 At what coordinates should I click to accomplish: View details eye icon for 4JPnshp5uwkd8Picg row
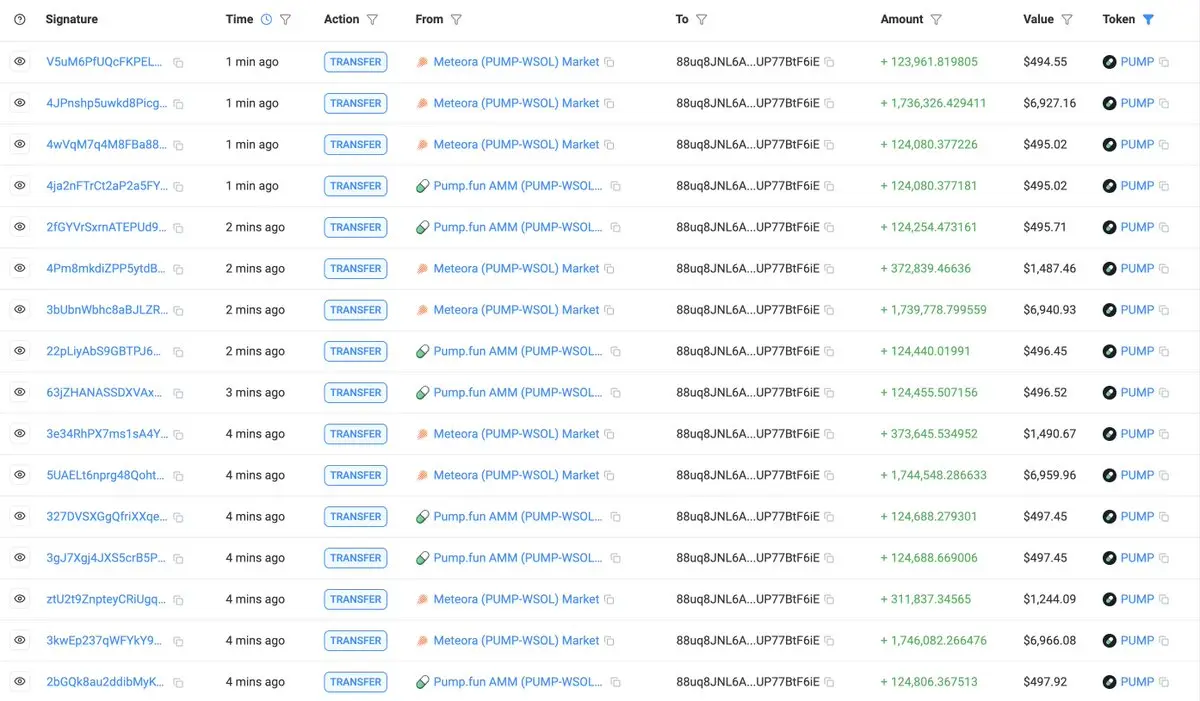pos(20,103)
